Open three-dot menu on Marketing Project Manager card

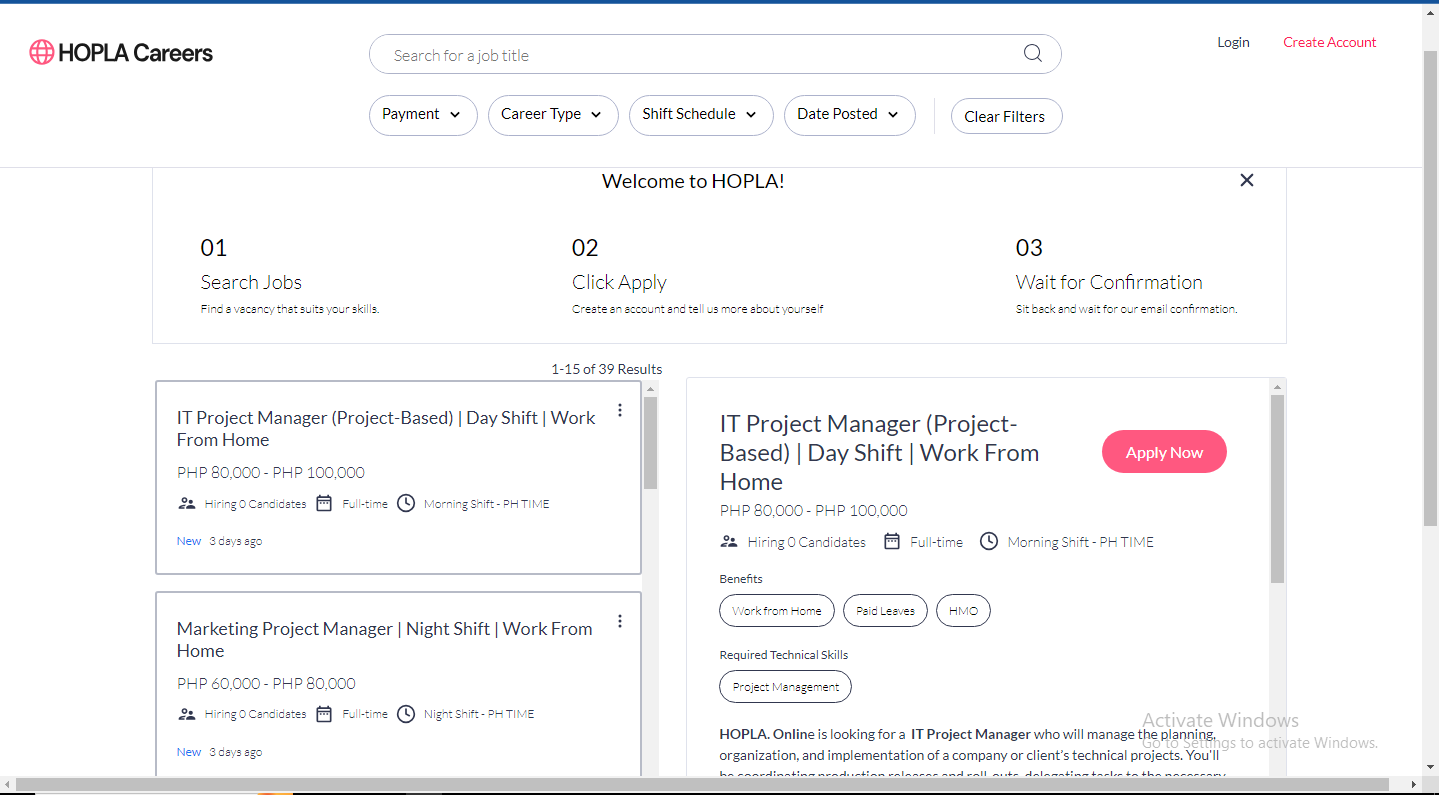(x=620, y=621)
